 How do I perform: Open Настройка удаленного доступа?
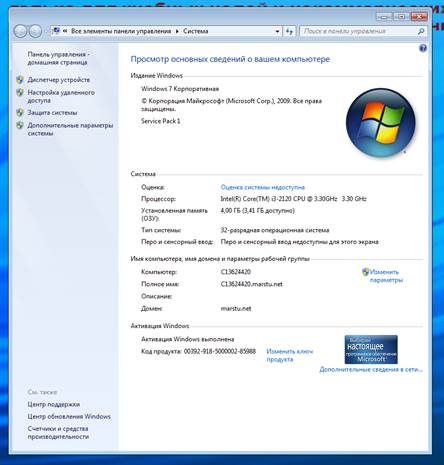point(61,96)
